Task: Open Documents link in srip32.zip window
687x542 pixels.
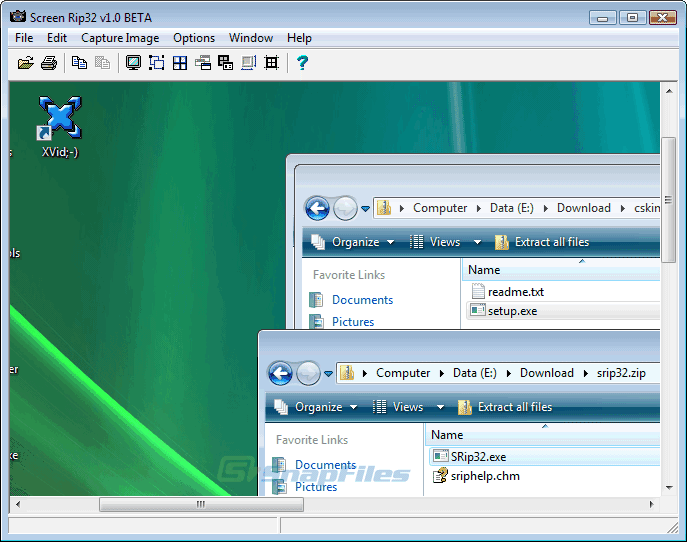Action: (326, 464)
